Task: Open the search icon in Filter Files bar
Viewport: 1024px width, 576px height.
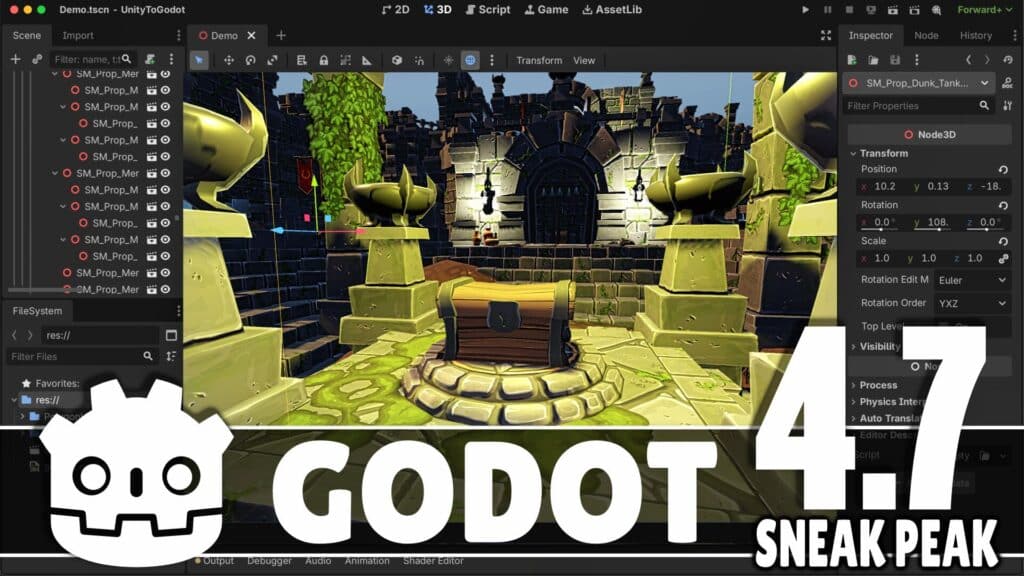Action: [148, 355]
